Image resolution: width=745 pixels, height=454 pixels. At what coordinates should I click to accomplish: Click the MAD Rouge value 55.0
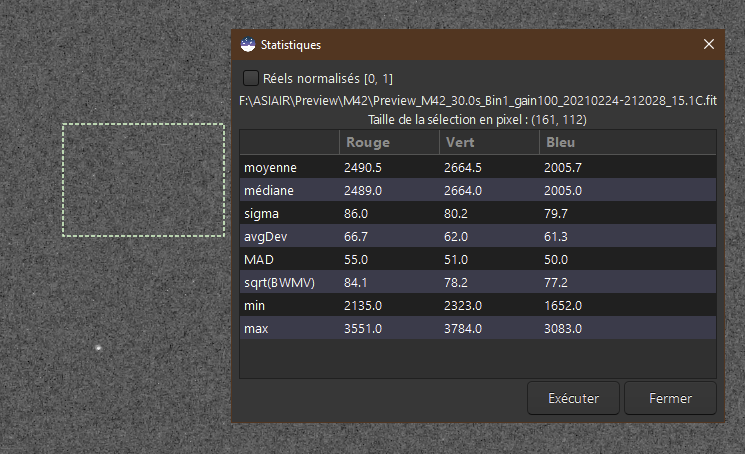coord(356,260)
